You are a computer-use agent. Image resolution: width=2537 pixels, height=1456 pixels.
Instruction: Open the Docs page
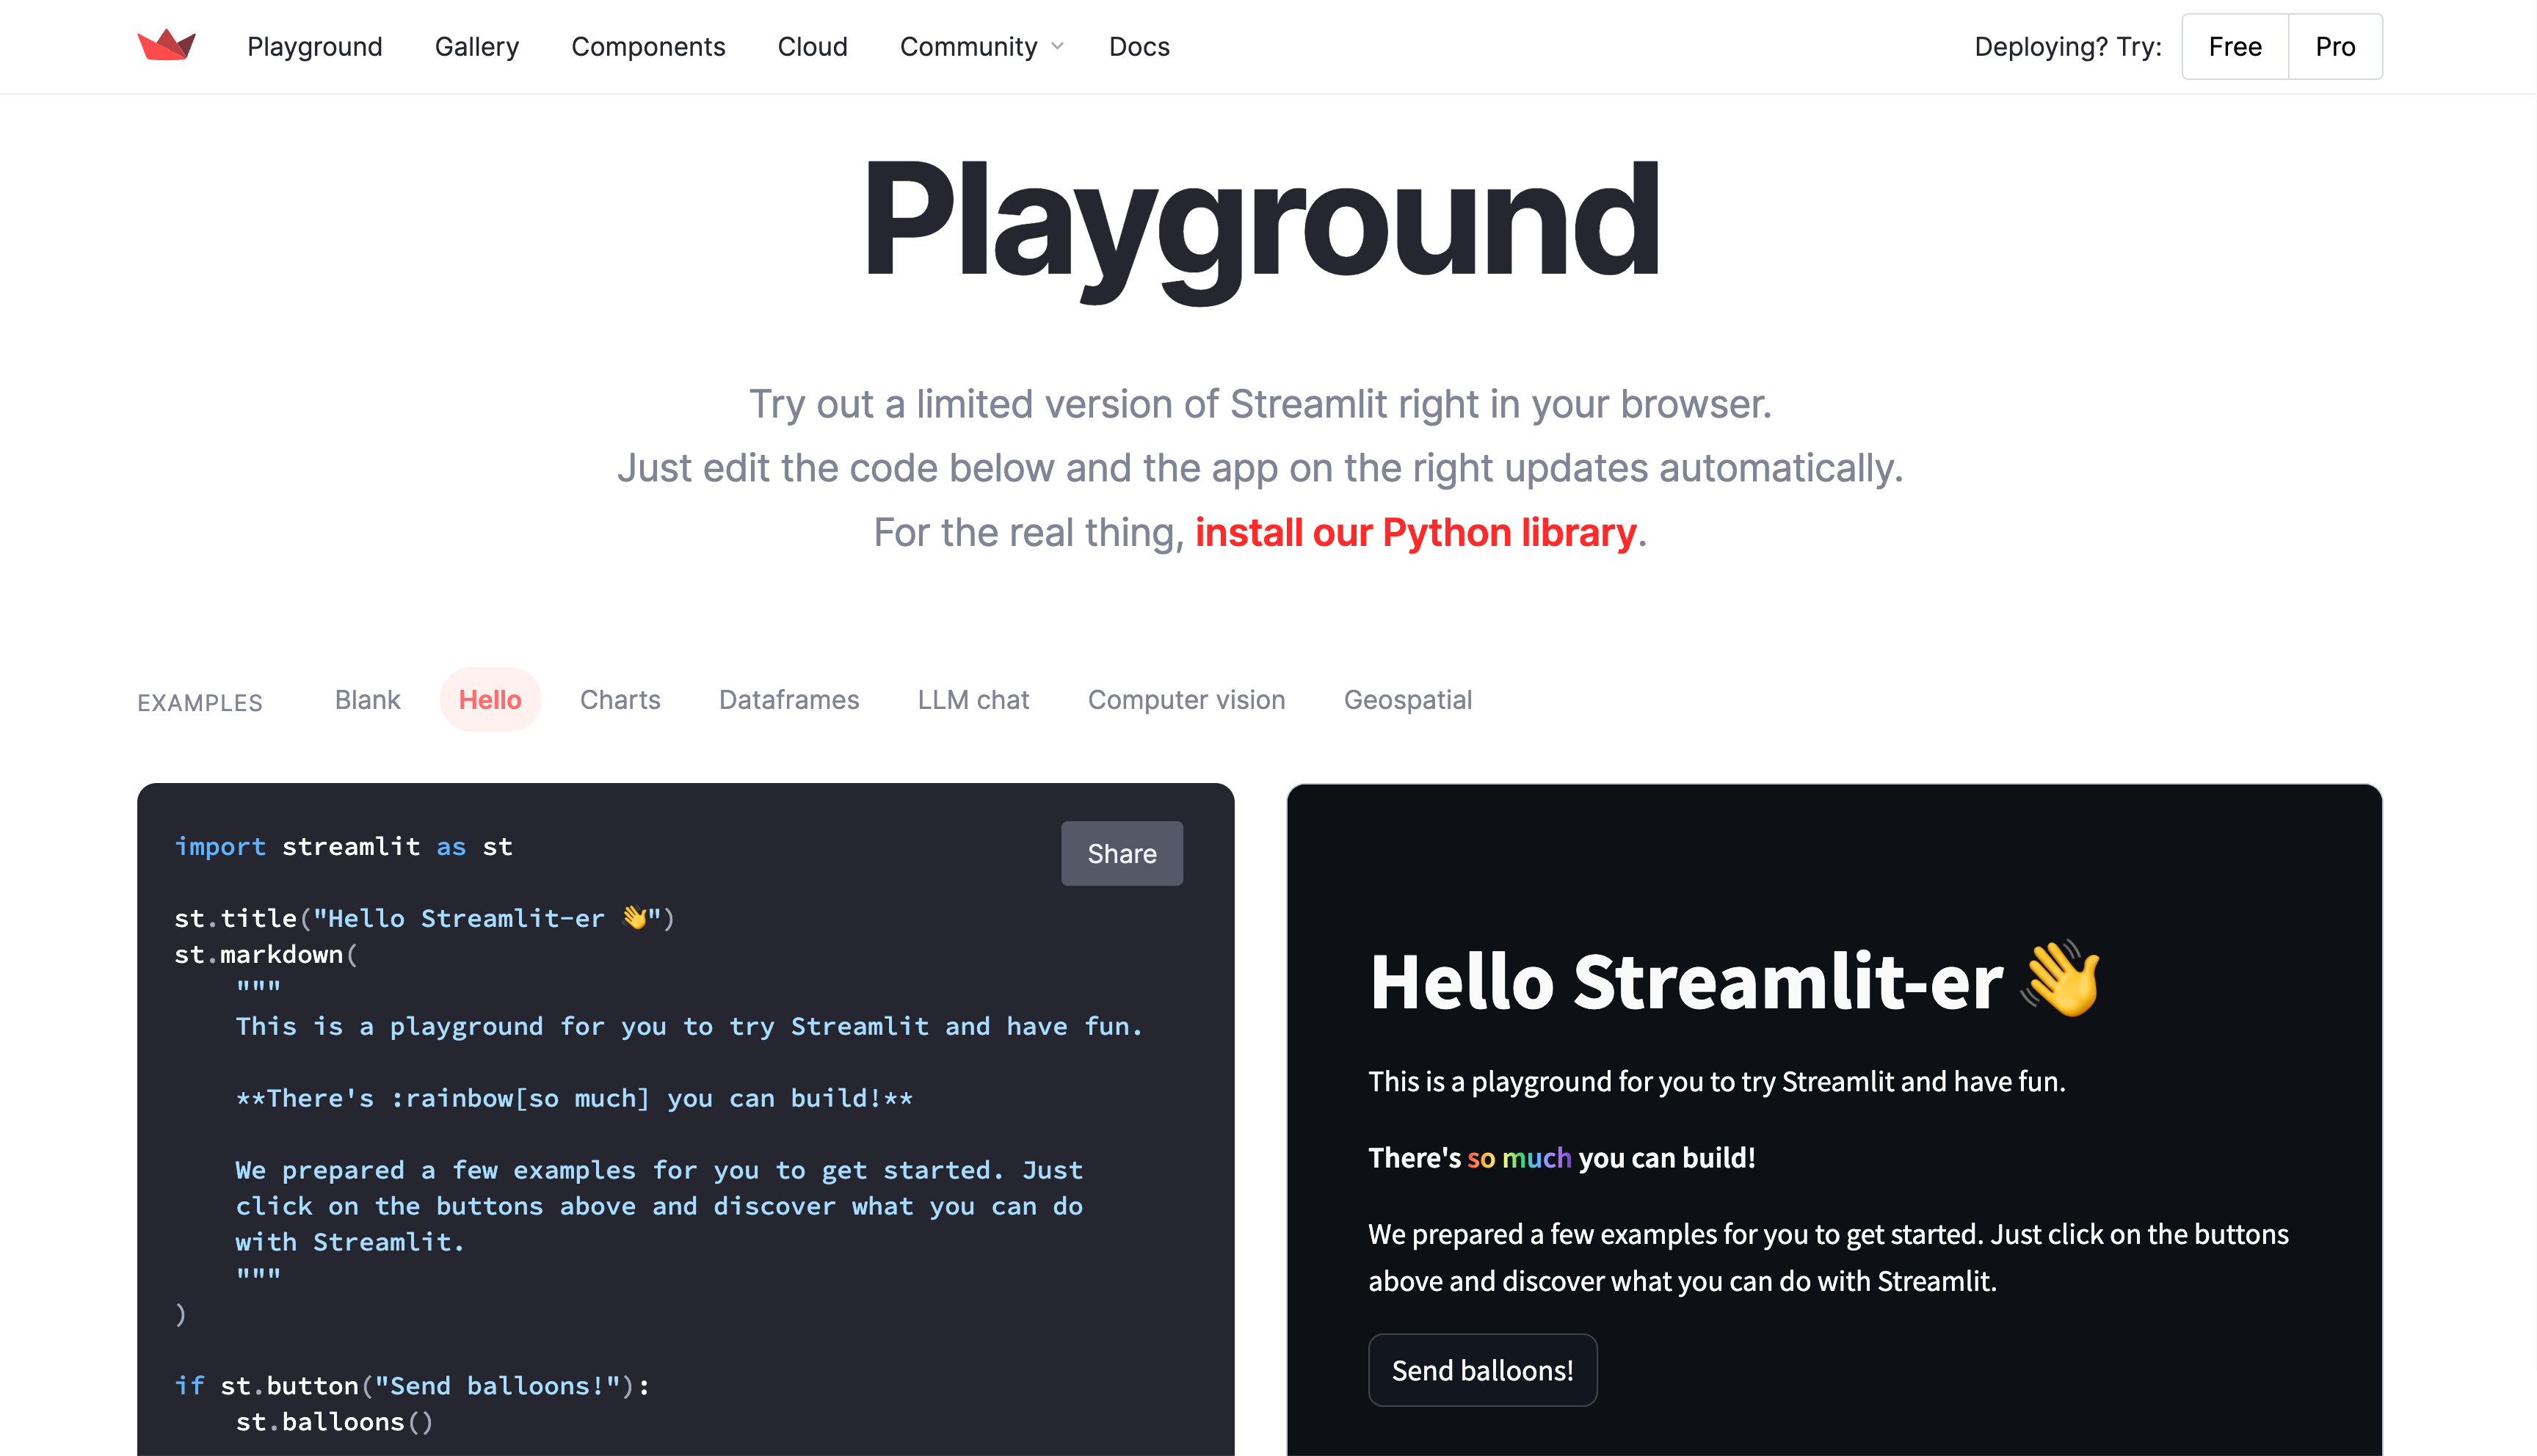1138,46
